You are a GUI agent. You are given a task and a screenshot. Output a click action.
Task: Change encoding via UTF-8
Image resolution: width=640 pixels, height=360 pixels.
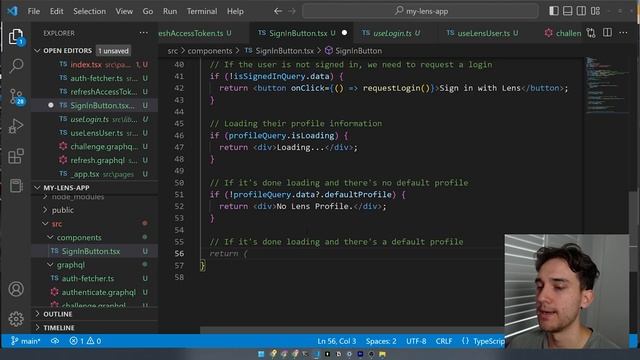(416, 341)
